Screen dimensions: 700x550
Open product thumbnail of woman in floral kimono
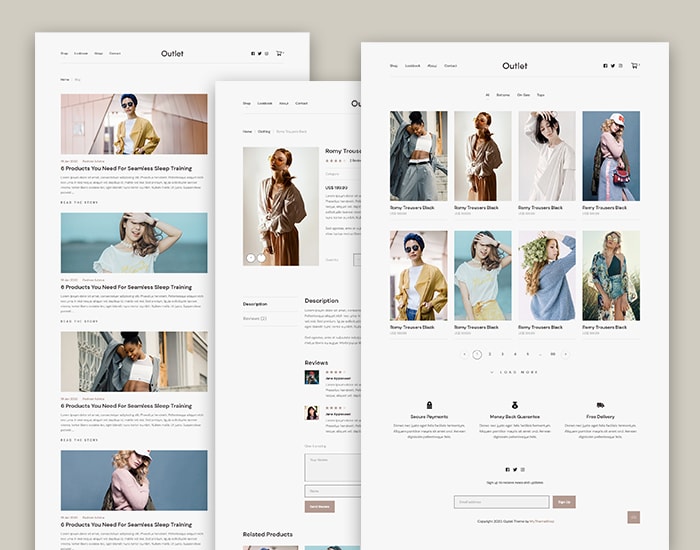coord(611,275)
